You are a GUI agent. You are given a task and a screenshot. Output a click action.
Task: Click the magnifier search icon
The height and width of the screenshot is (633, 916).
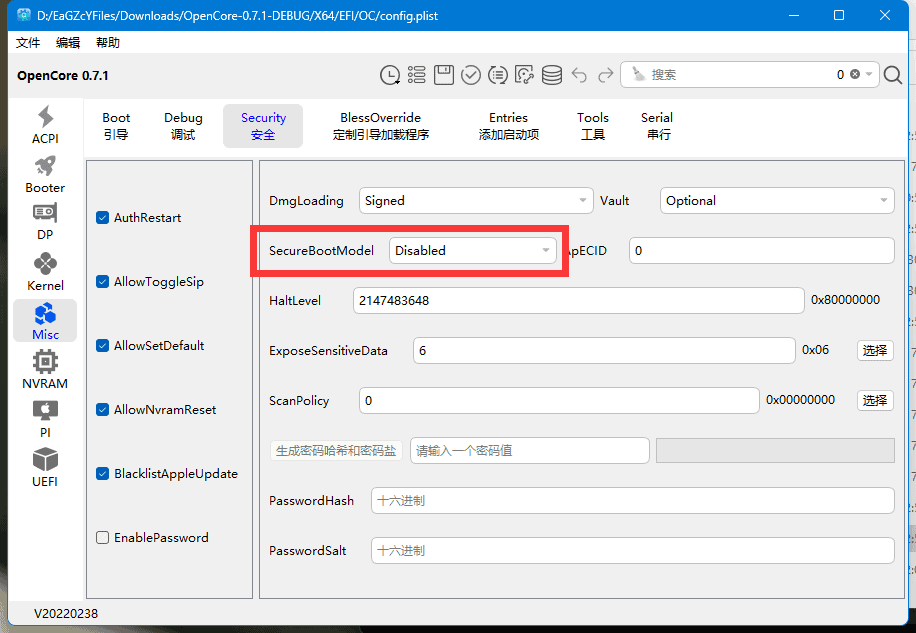[x=893, y=75]
